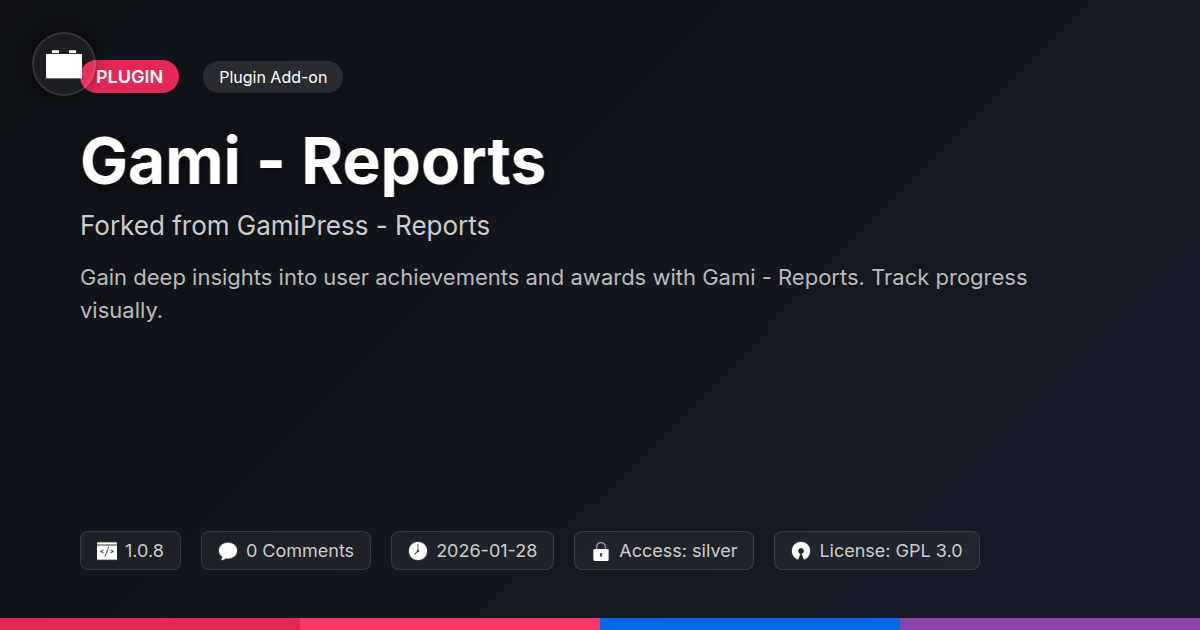Screen dimensions: 1200x630
Task: Click the clock date icon
Action: coord(418,551)
